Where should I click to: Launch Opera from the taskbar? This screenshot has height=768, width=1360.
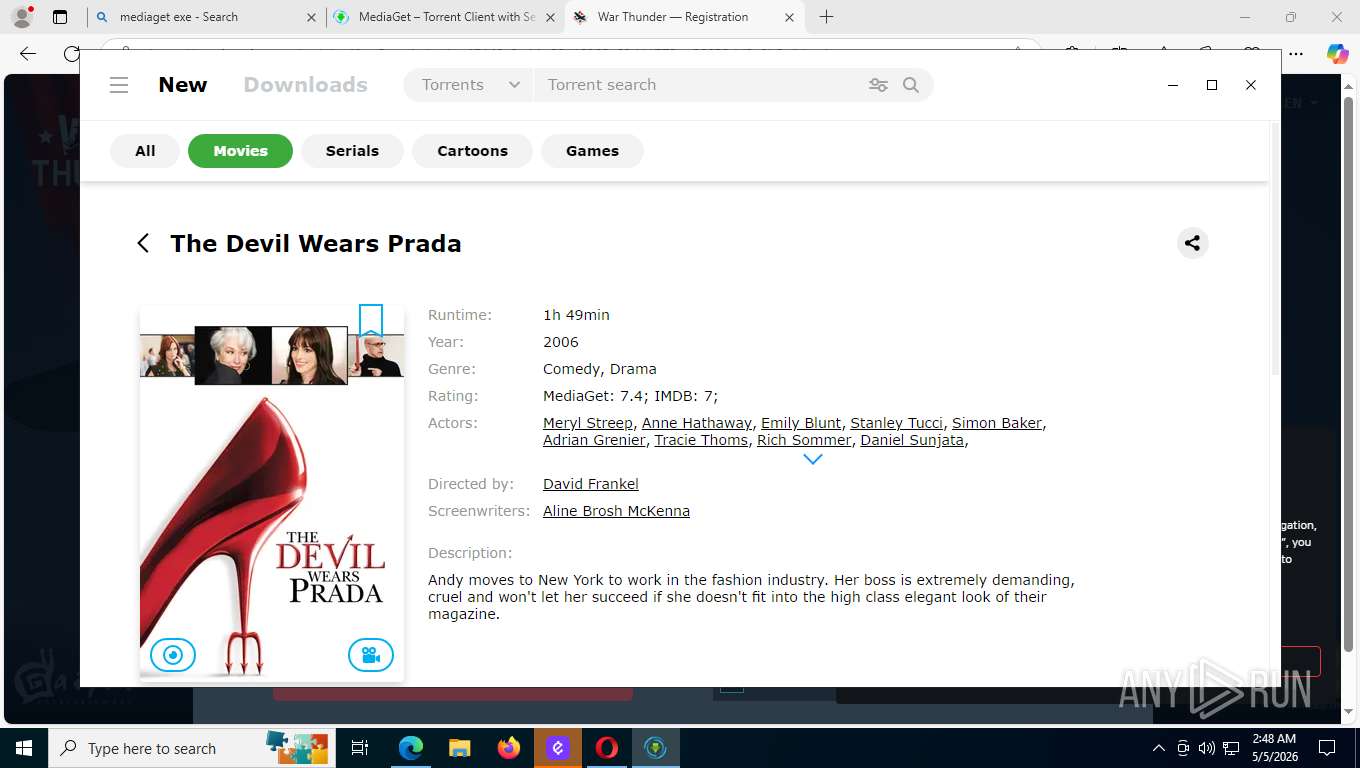tap(607, 748)
